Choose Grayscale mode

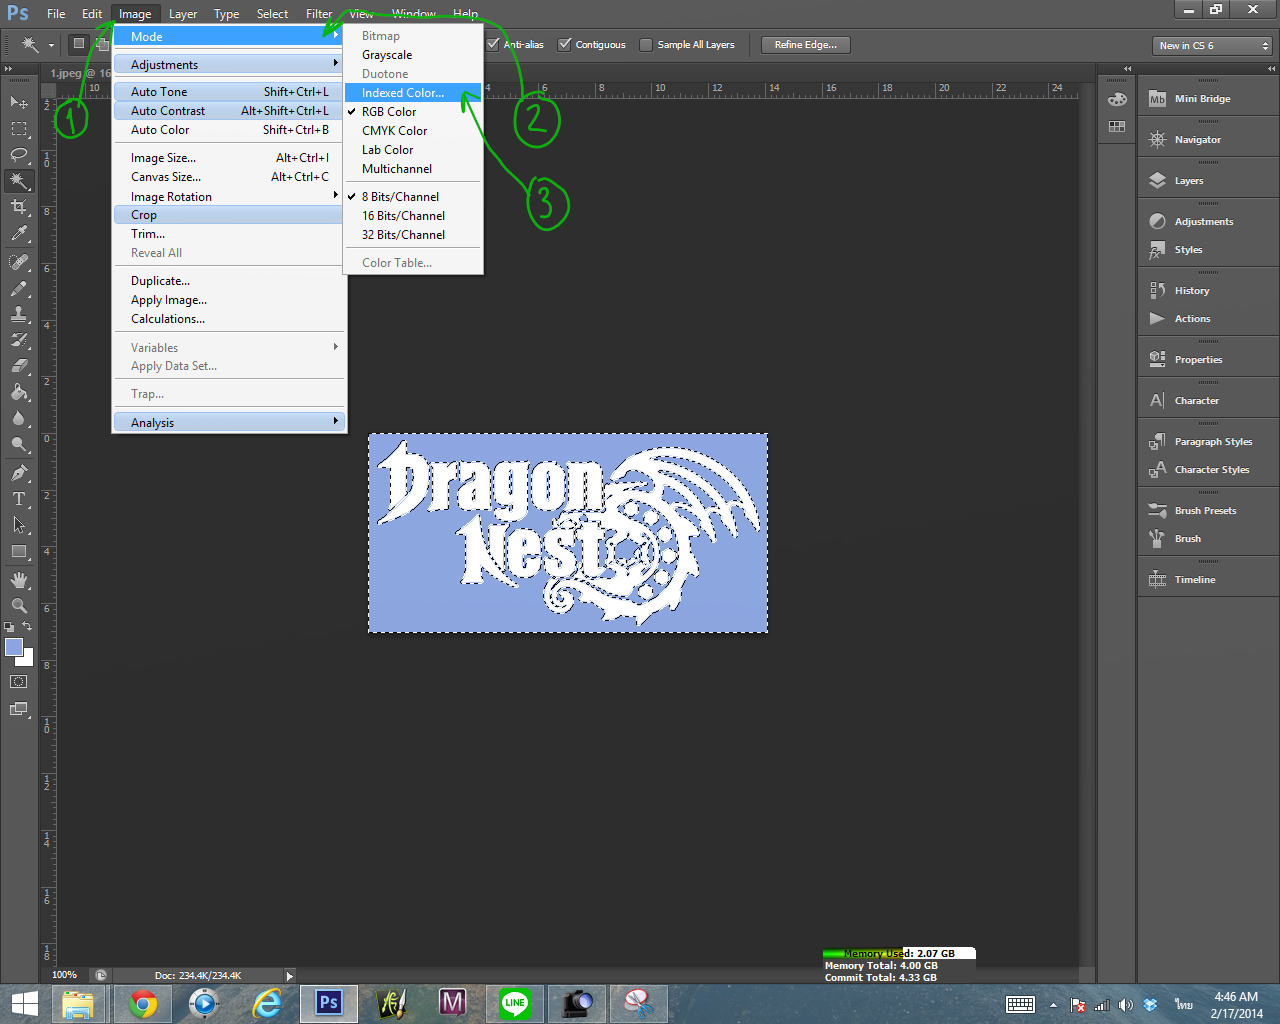(x=413, y=55)
